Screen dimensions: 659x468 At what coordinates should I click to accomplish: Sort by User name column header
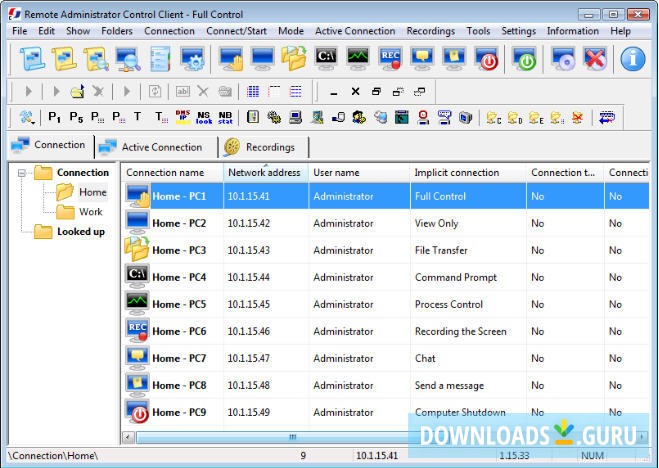point(359,173)
